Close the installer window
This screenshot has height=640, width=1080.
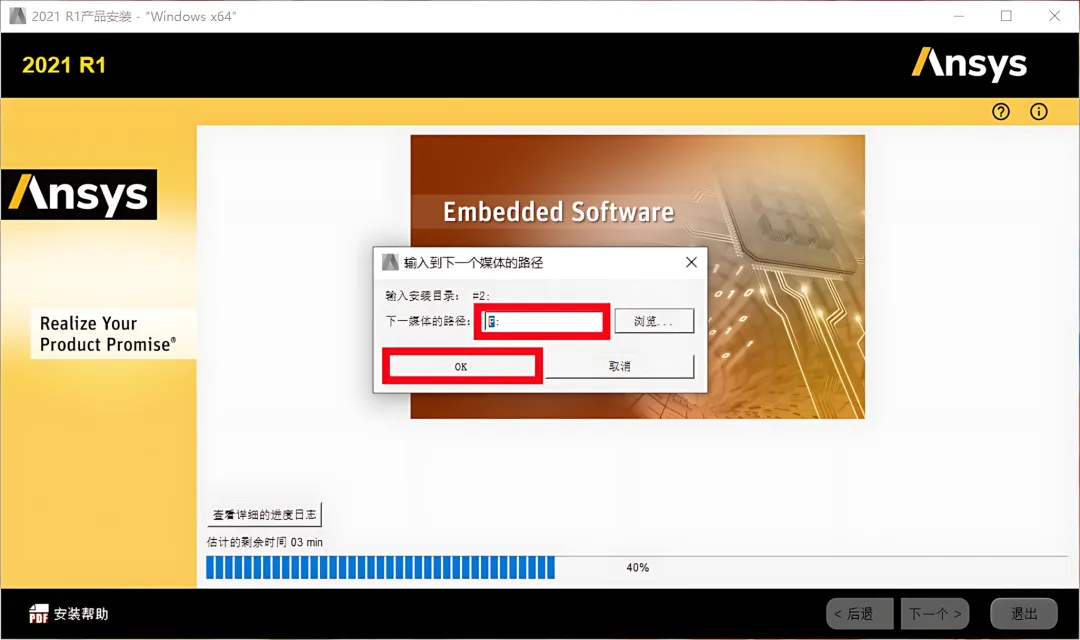tap(1055, 16)
